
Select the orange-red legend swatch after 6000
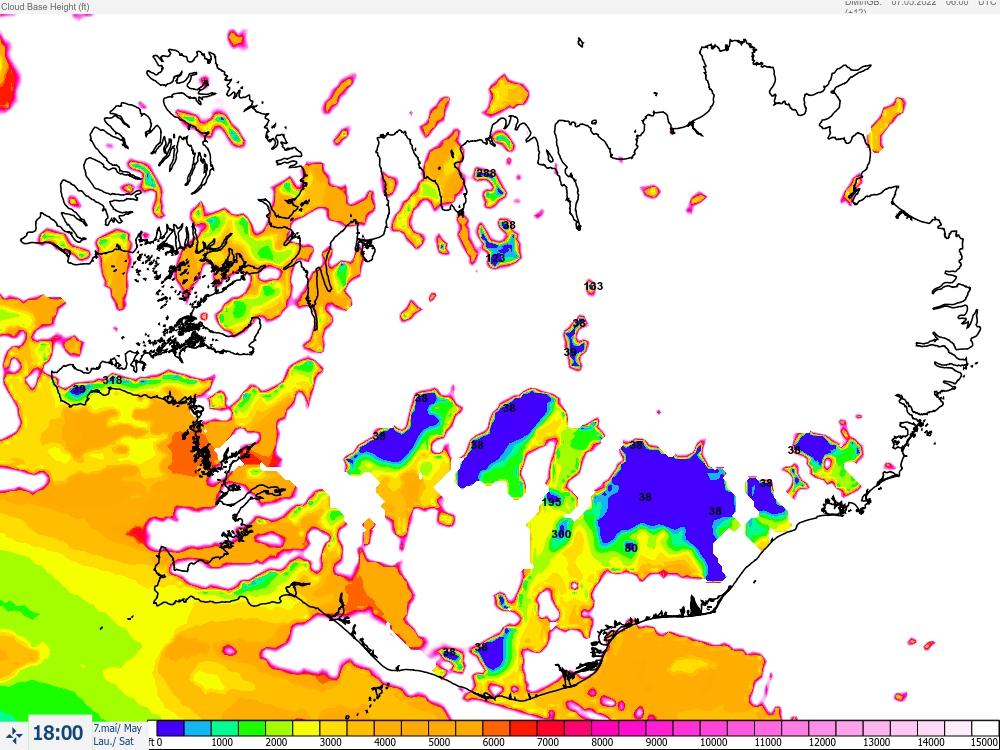pos(496,728)
